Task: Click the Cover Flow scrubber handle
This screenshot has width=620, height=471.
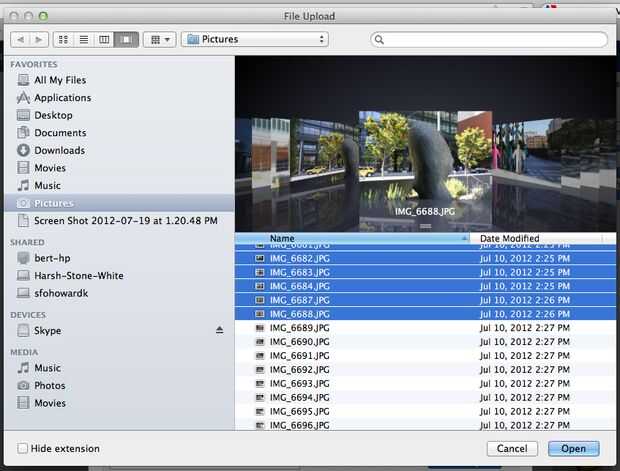Action: pos(425,226)
